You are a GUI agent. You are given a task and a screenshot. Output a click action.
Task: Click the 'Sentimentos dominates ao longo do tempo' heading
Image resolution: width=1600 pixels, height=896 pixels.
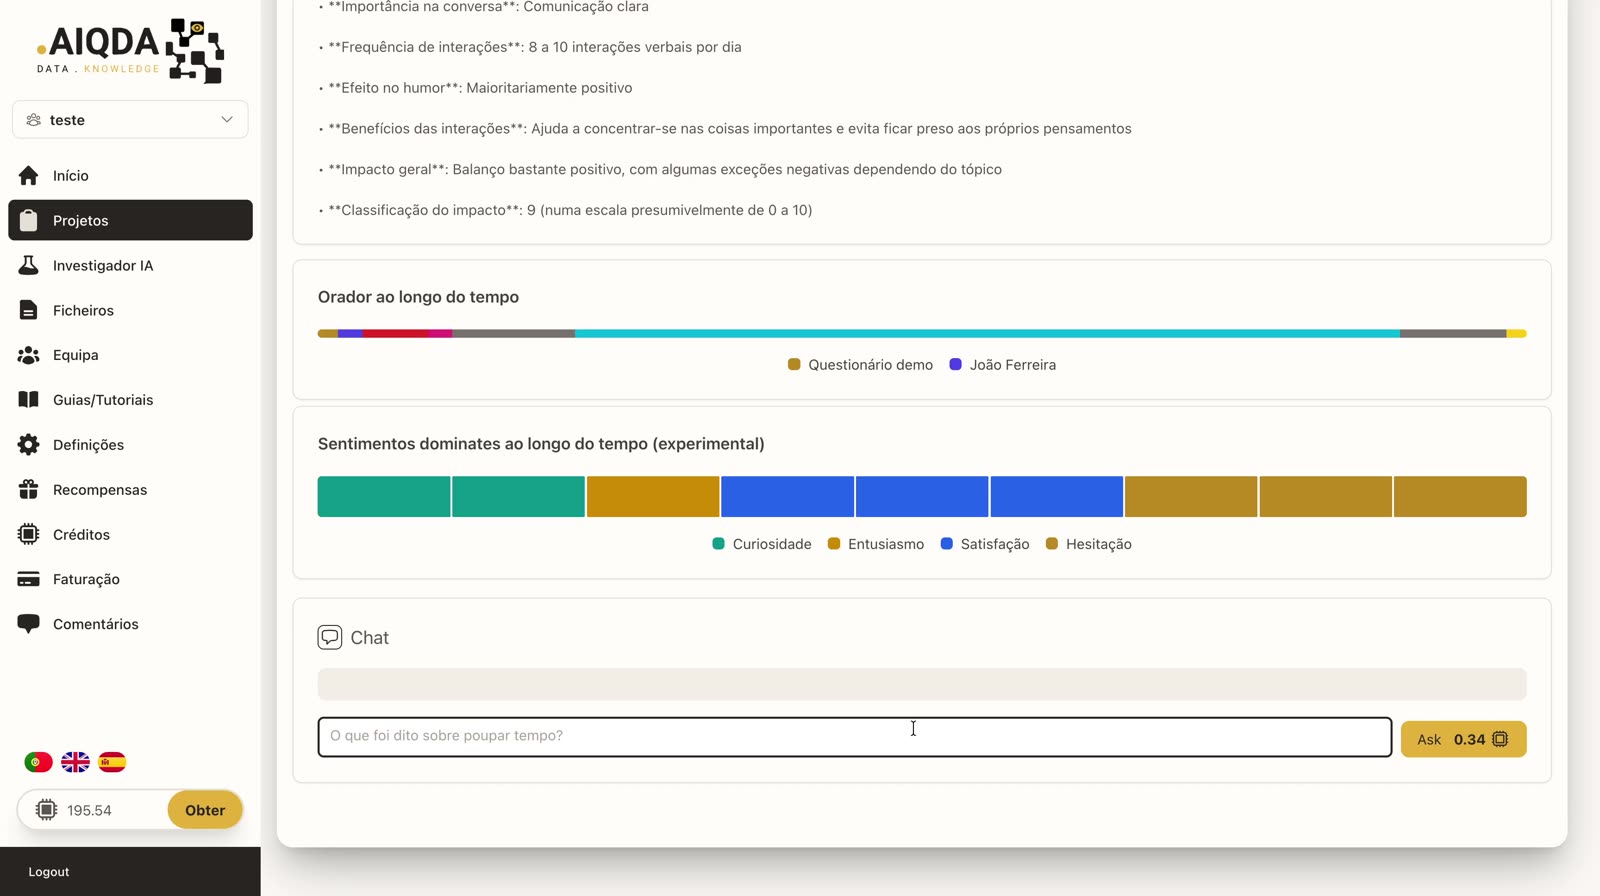[541, 444]
